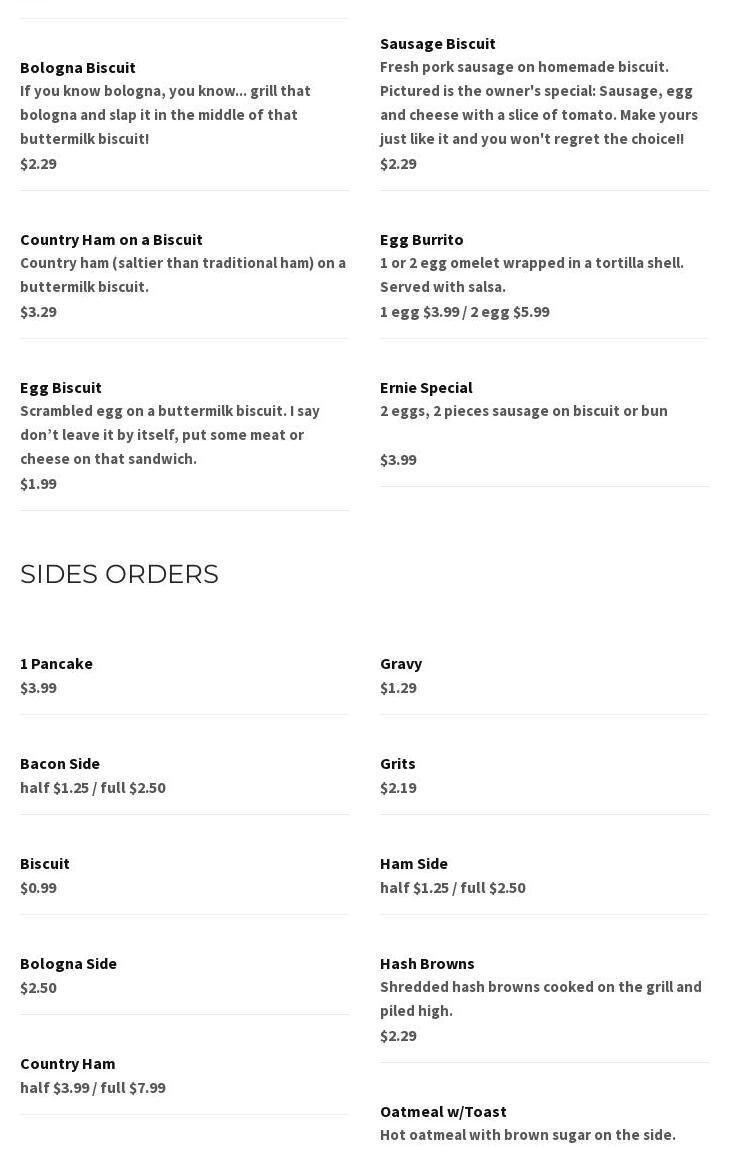Click the Country Ham half/full price text
The height and width of the screenshot is (1149, 750).
pyautogui.click(x=93, y=1087)
